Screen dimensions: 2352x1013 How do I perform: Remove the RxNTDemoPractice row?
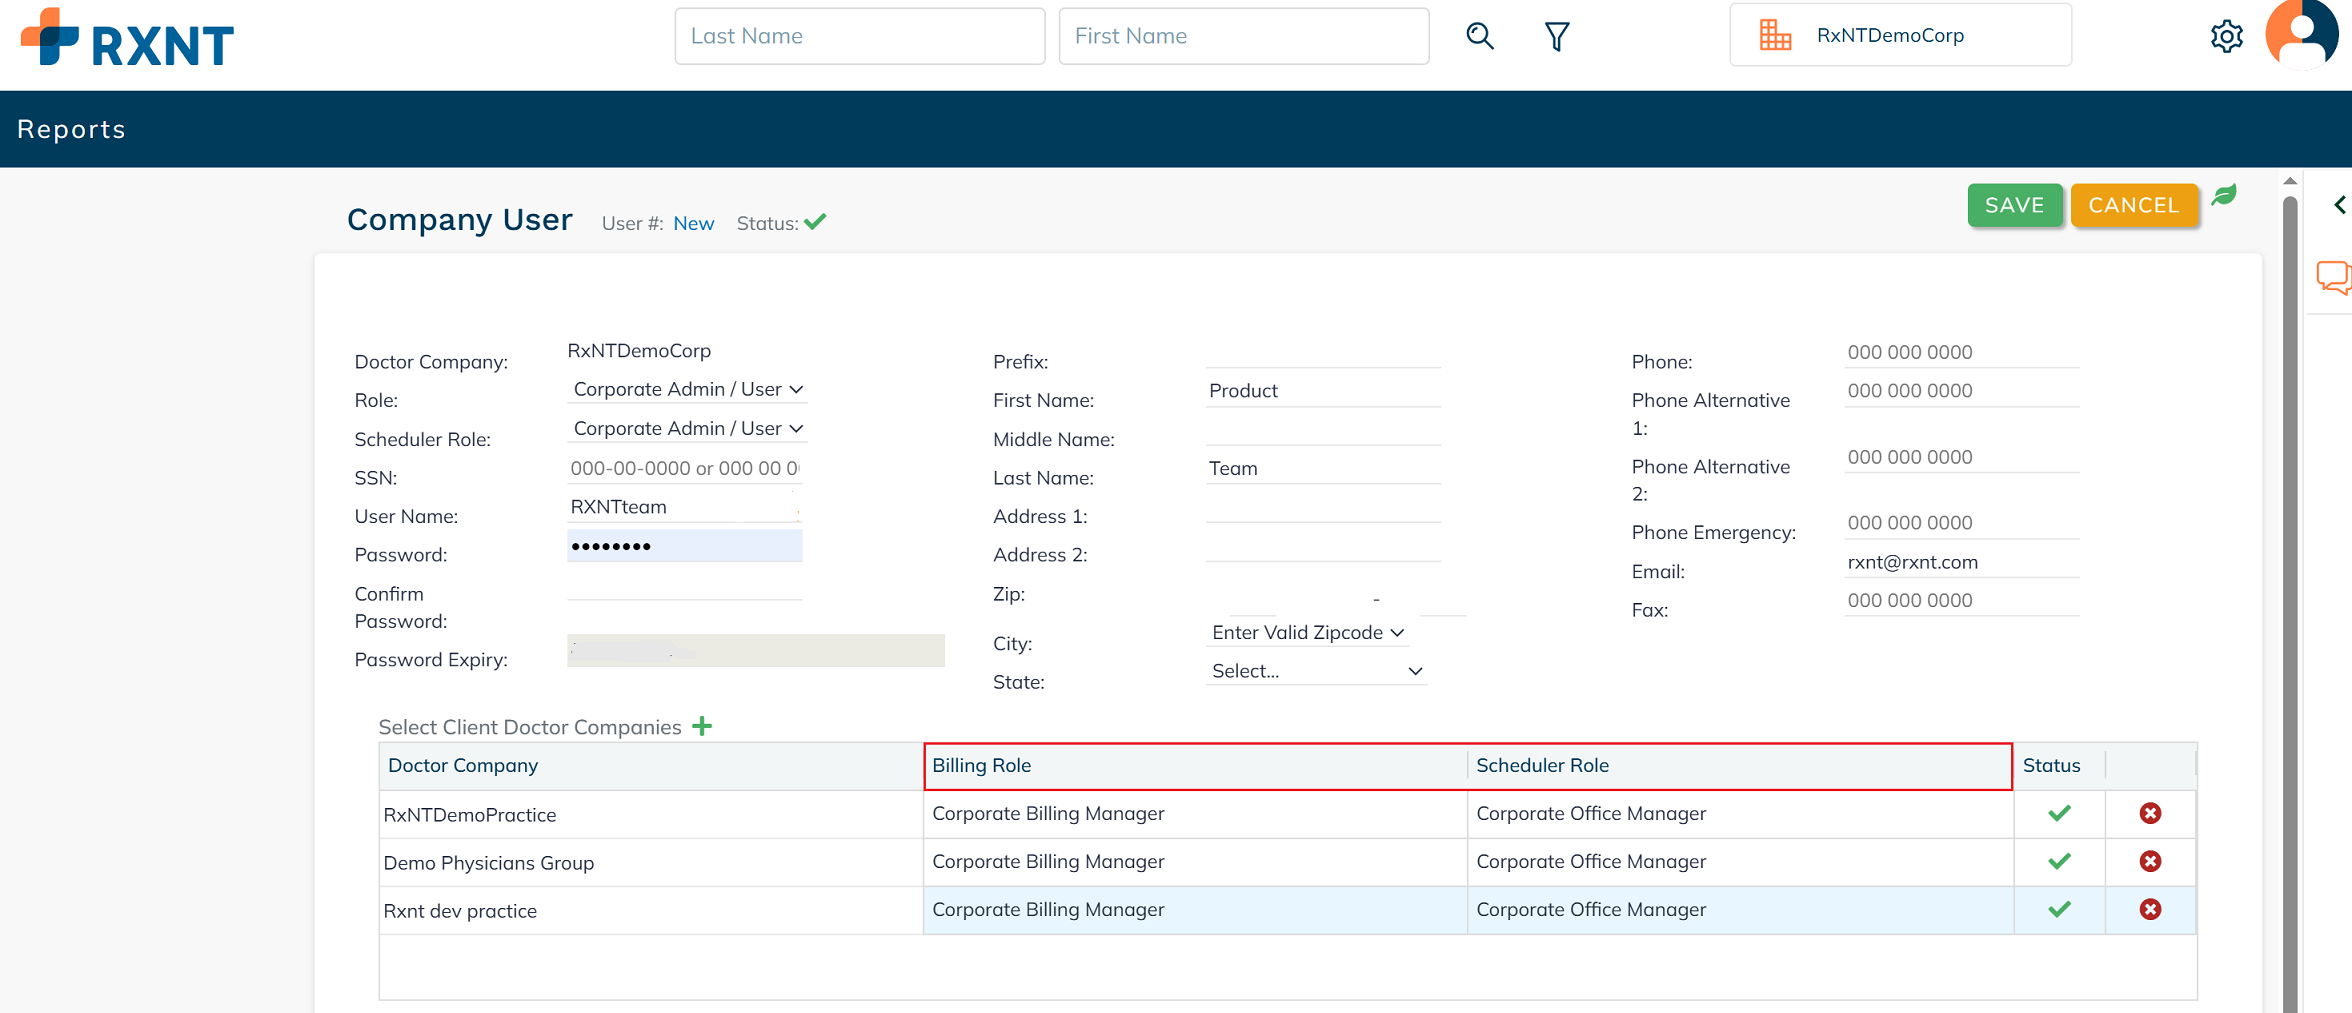coord(2150,813)
